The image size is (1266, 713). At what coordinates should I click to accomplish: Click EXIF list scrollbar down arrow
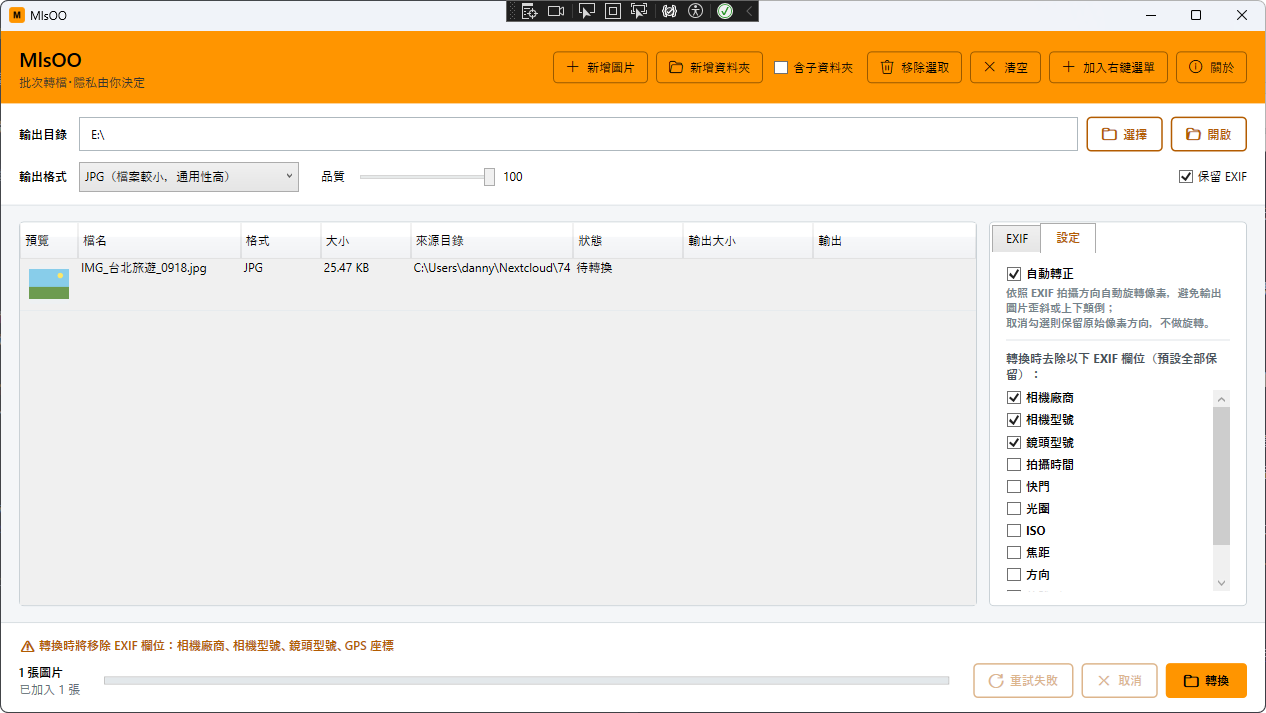1221,583
